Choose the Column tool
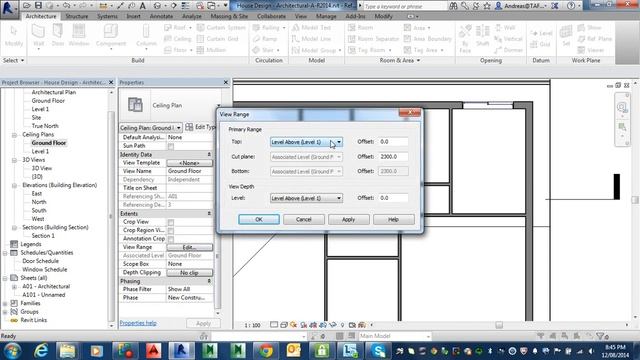This screenshot has height=360, width=640. point(146,36)
